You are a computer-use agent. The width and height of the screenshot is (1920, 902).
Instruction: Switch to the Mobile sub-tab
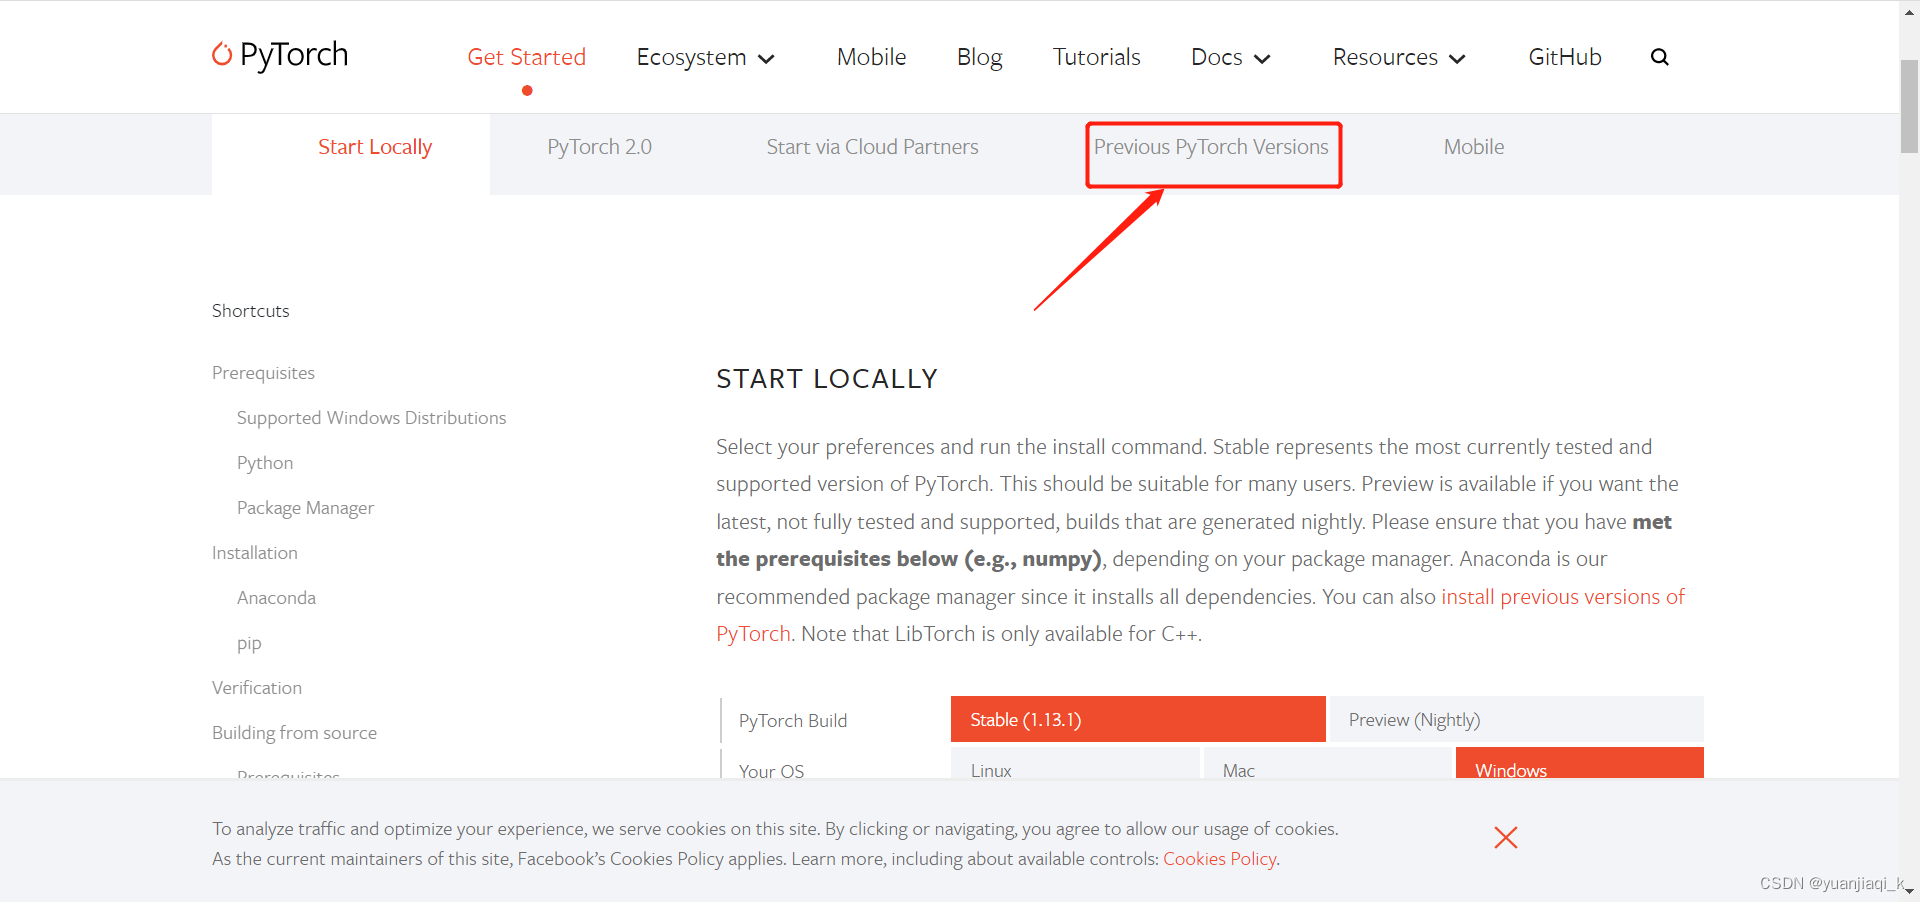tap(1474, 147)
